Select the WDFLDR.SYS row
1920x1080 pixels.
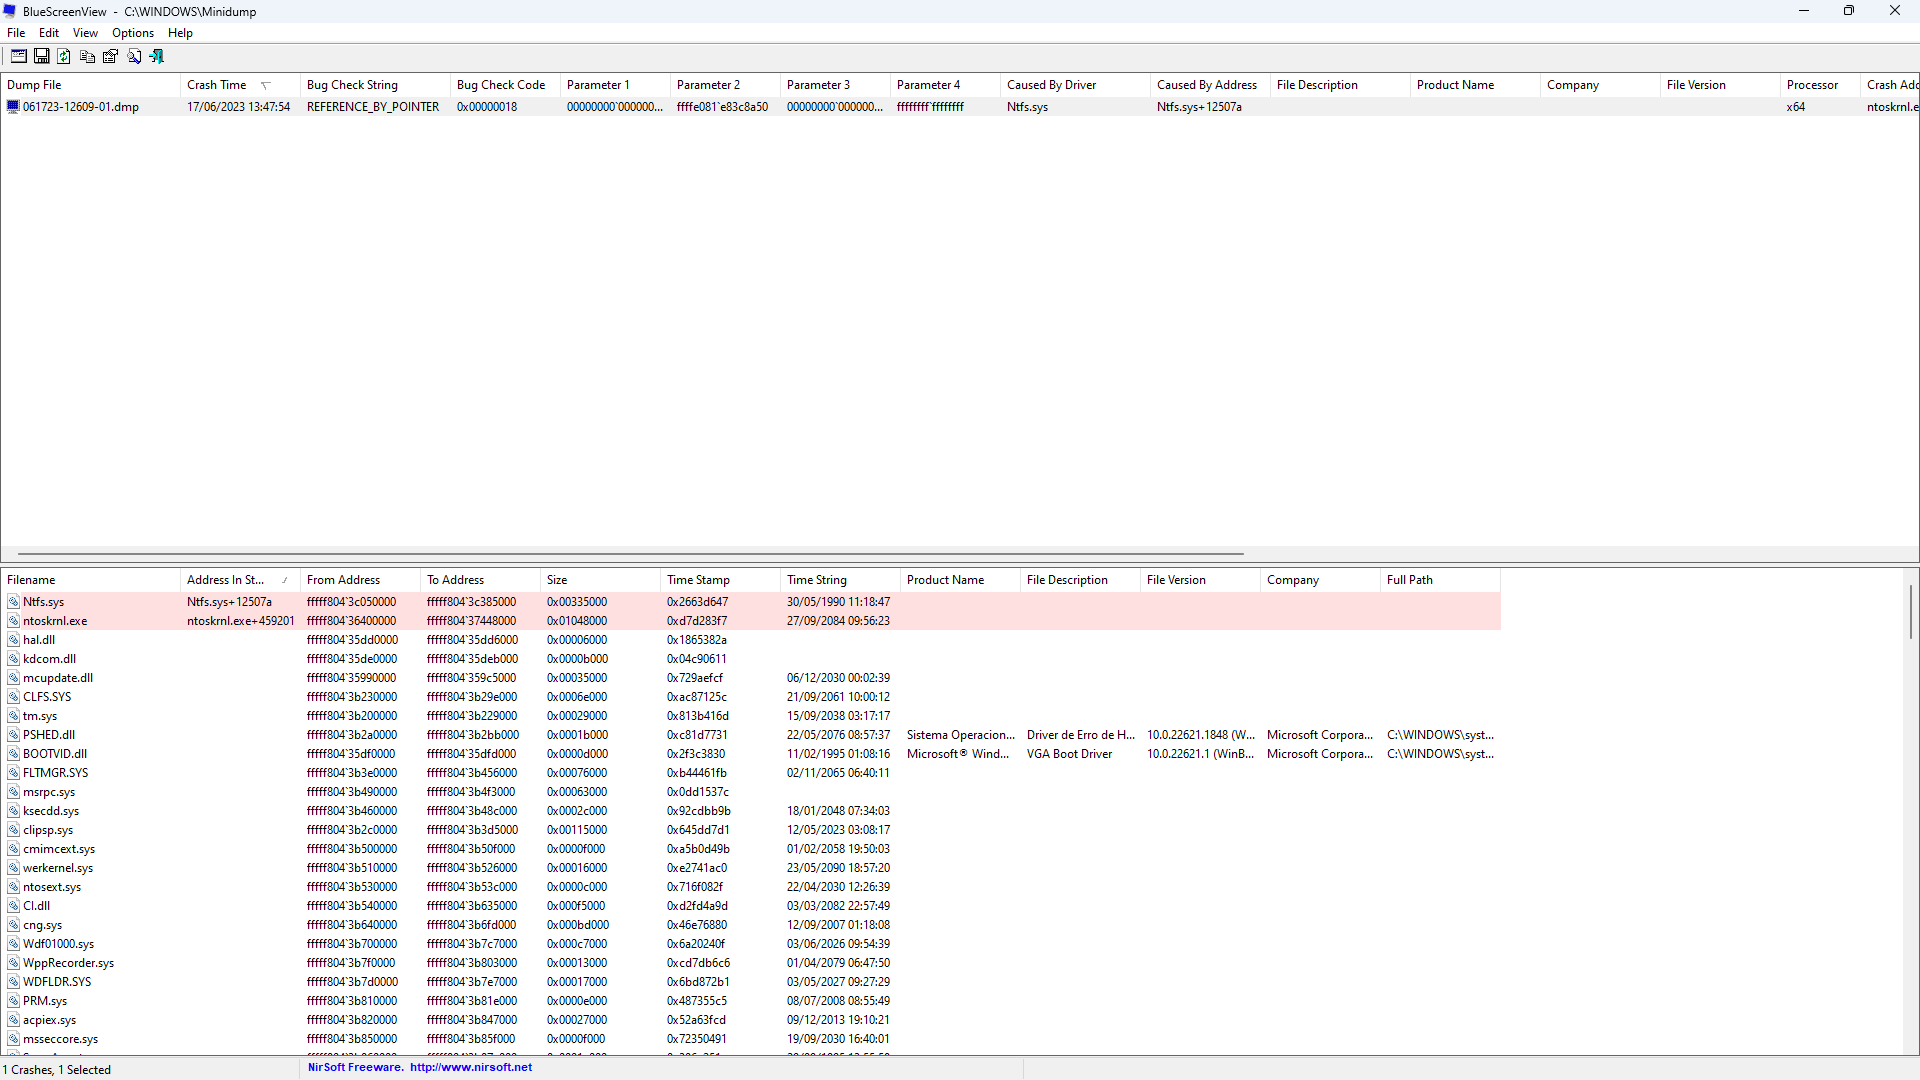point(750,982)
